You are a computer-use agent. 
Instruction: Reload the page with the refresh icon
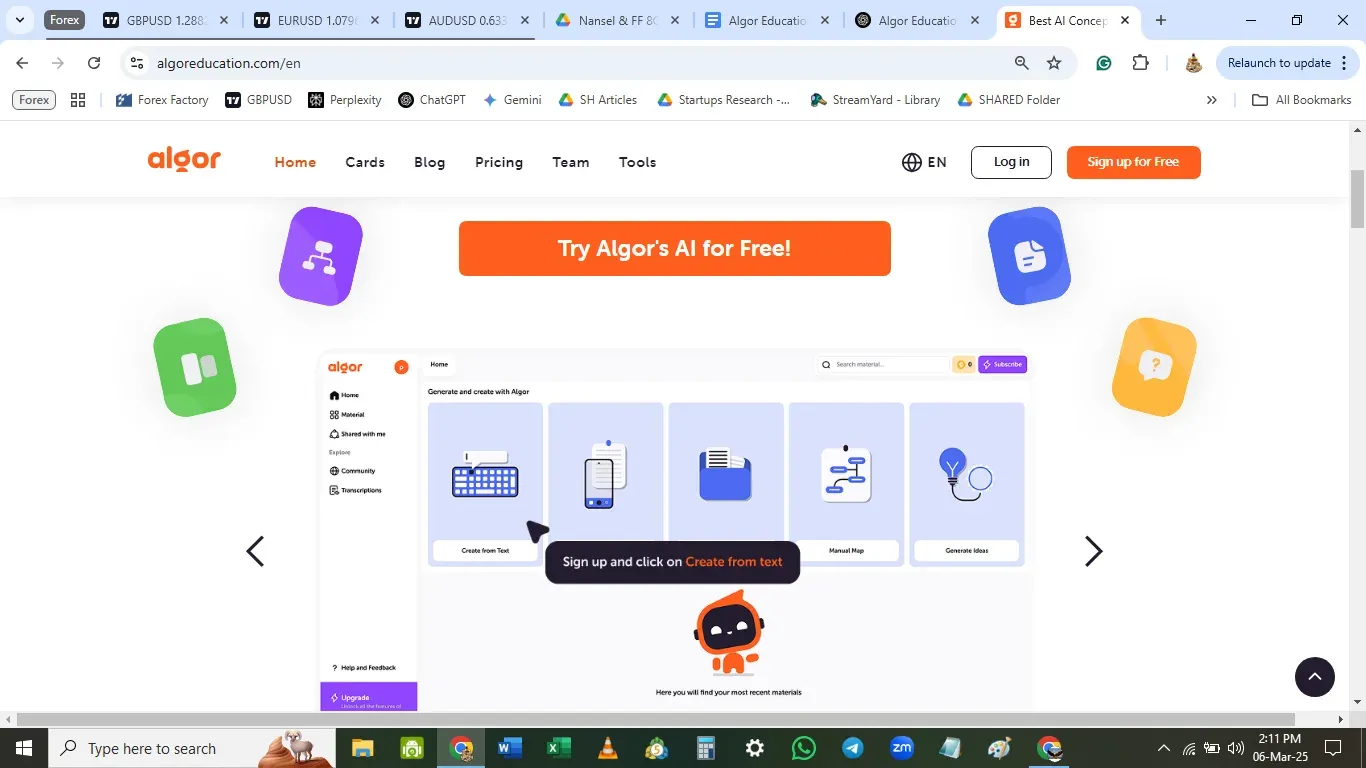(94, 63)
